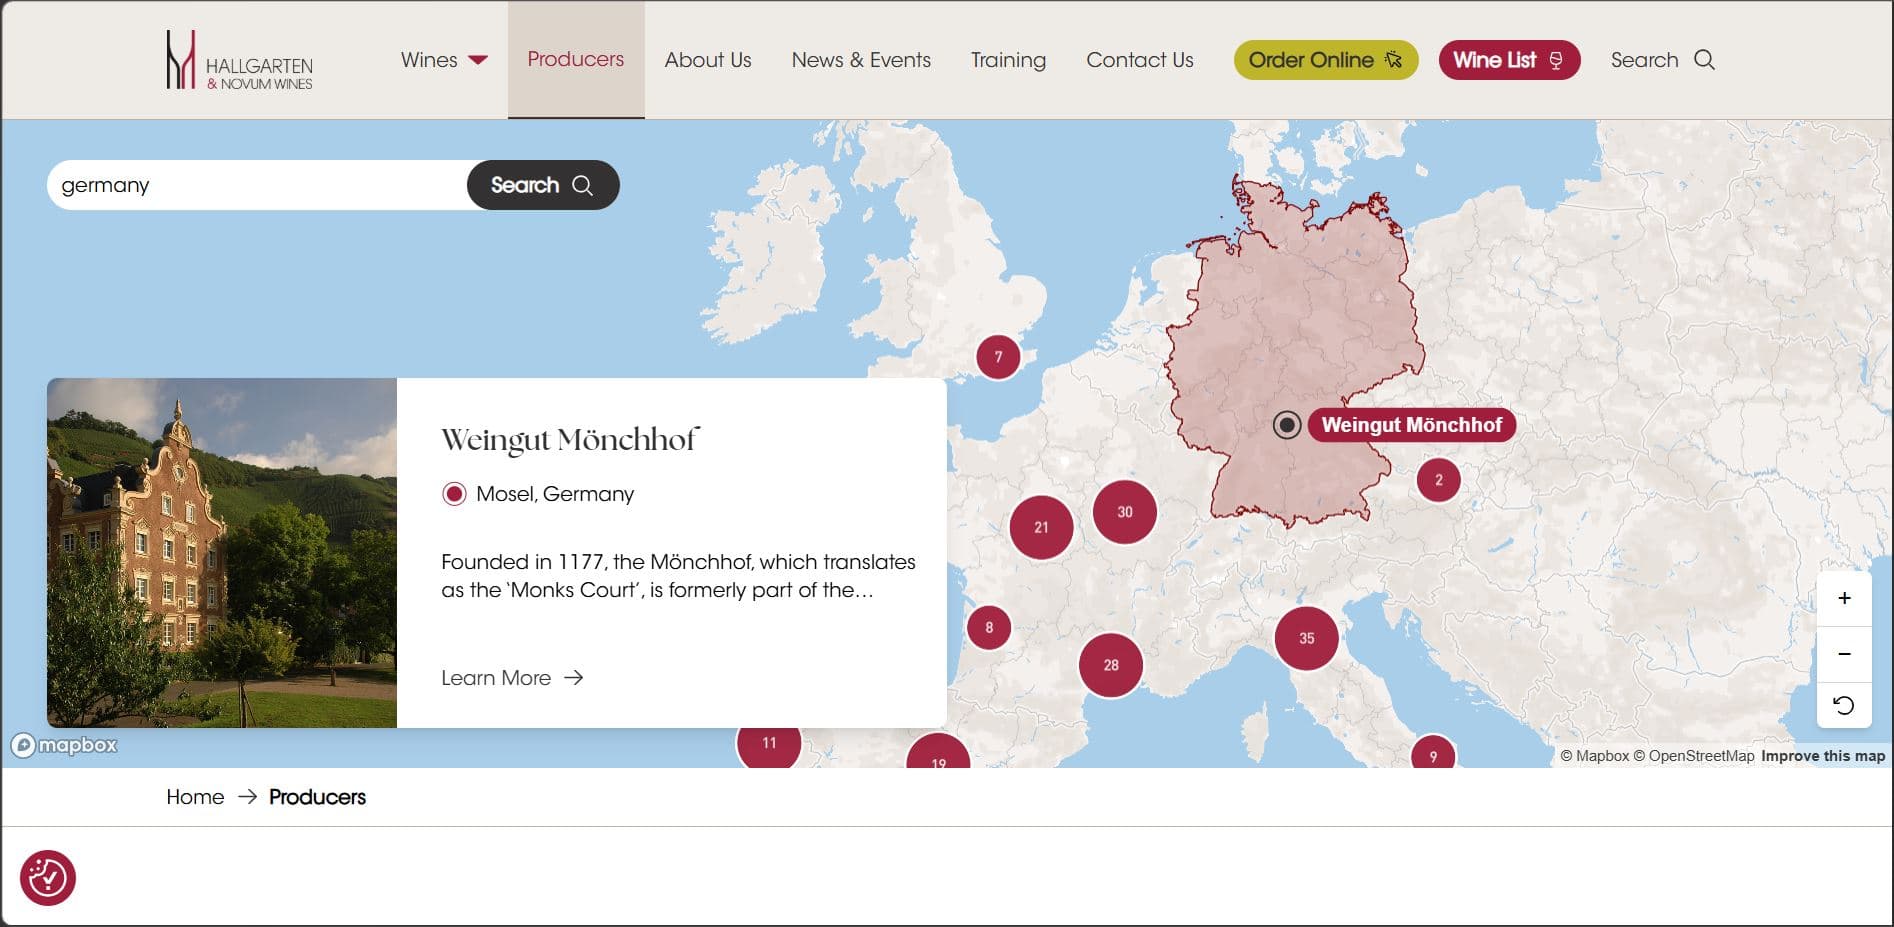
Task: Open the cluster marker labeled 7
Action: tap(998, 357)
